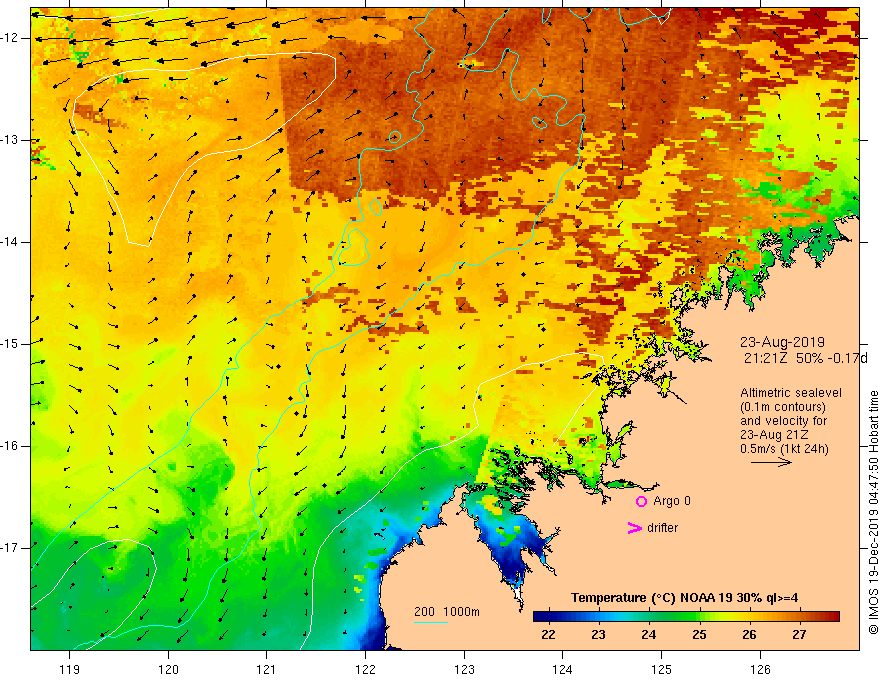Click the temperature scale value 23
The height and width of the screenshot is (680, 880).
(598, 635)
